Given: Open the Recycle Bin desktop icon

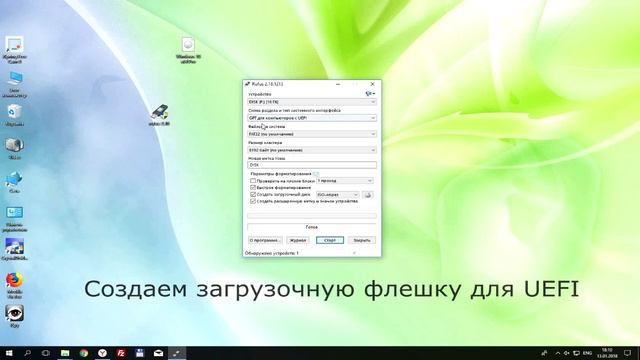Looking at the screenshot, I should [14, 116].
